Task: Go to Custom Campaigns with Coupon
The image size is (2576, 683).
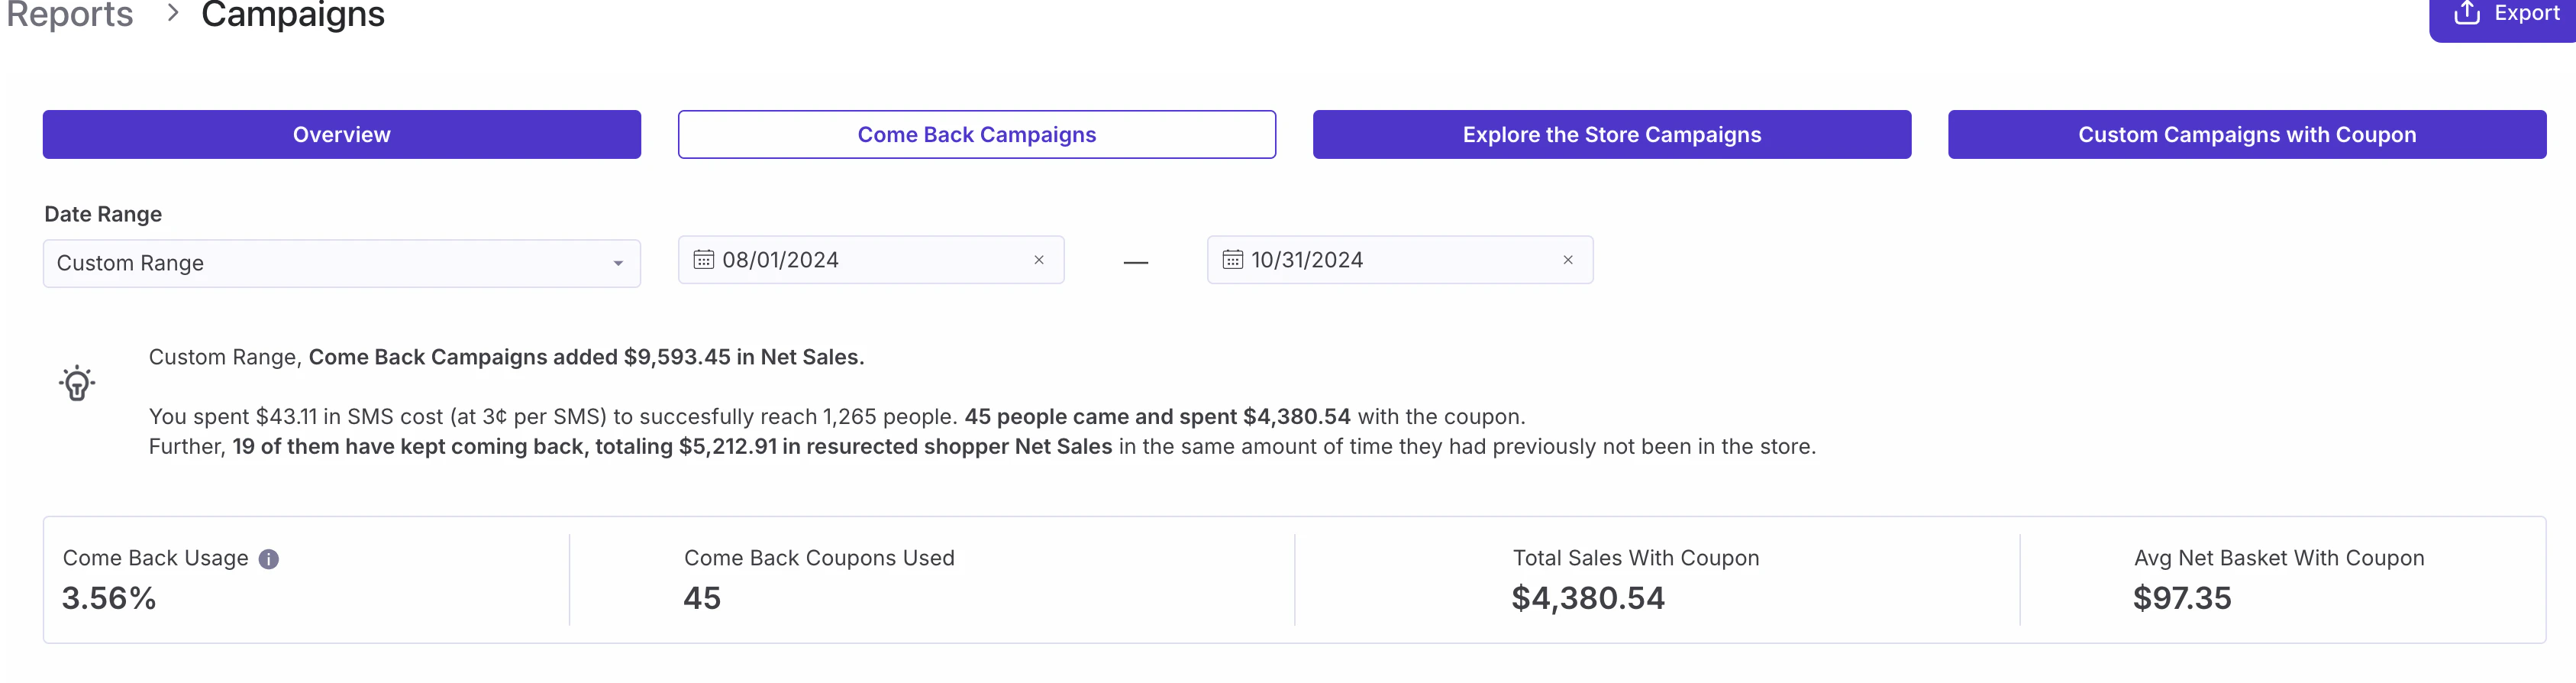Action: tap(2246, 135)
